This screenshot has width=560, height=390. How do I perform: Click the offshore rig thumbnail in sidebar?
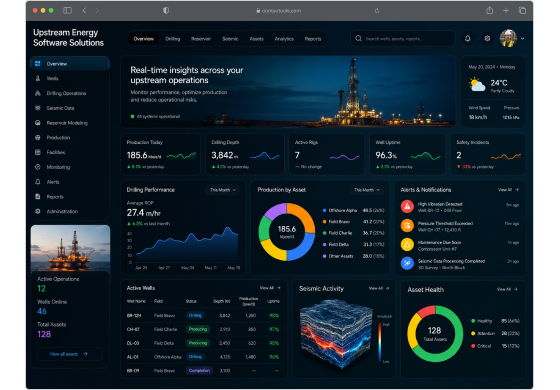[70, 248]
